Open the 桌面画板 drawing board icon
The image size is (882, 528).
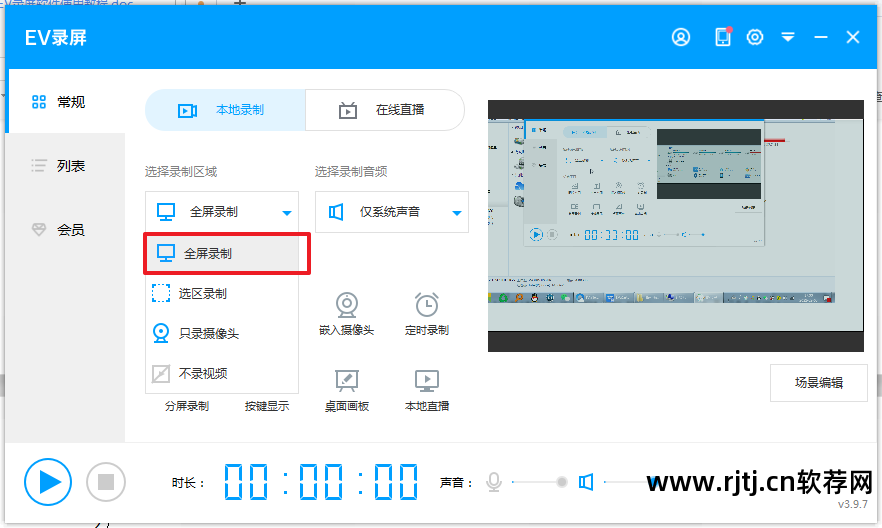click(346, 381)
